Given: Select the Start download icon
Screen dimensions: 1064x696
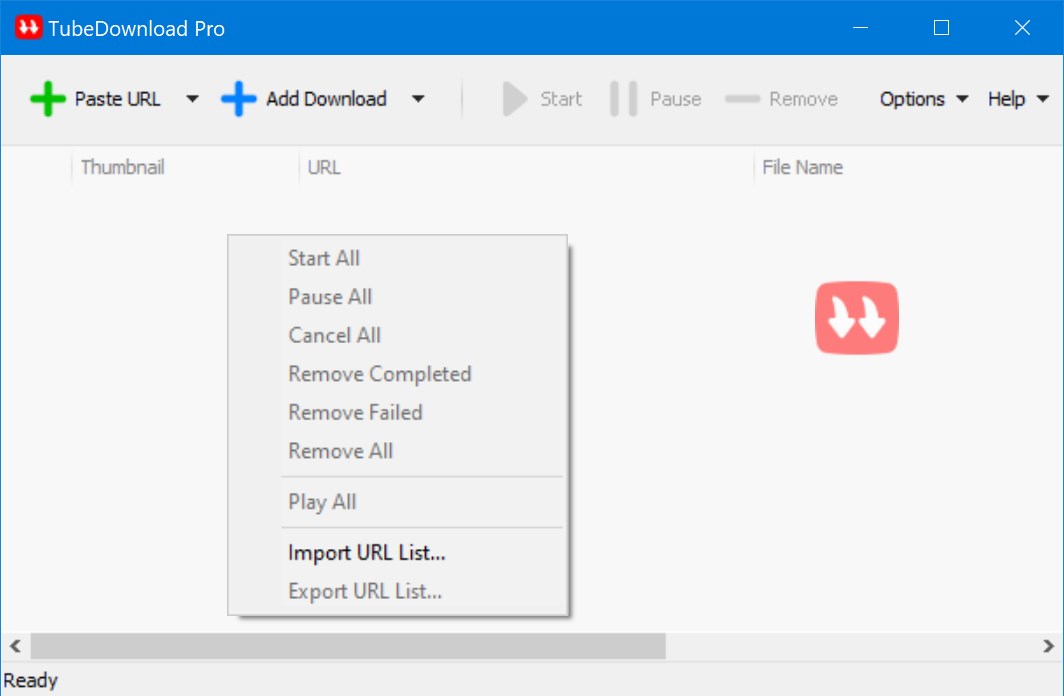Looking at the screenshot, I should pyautogui.click(x=515, y=98).
